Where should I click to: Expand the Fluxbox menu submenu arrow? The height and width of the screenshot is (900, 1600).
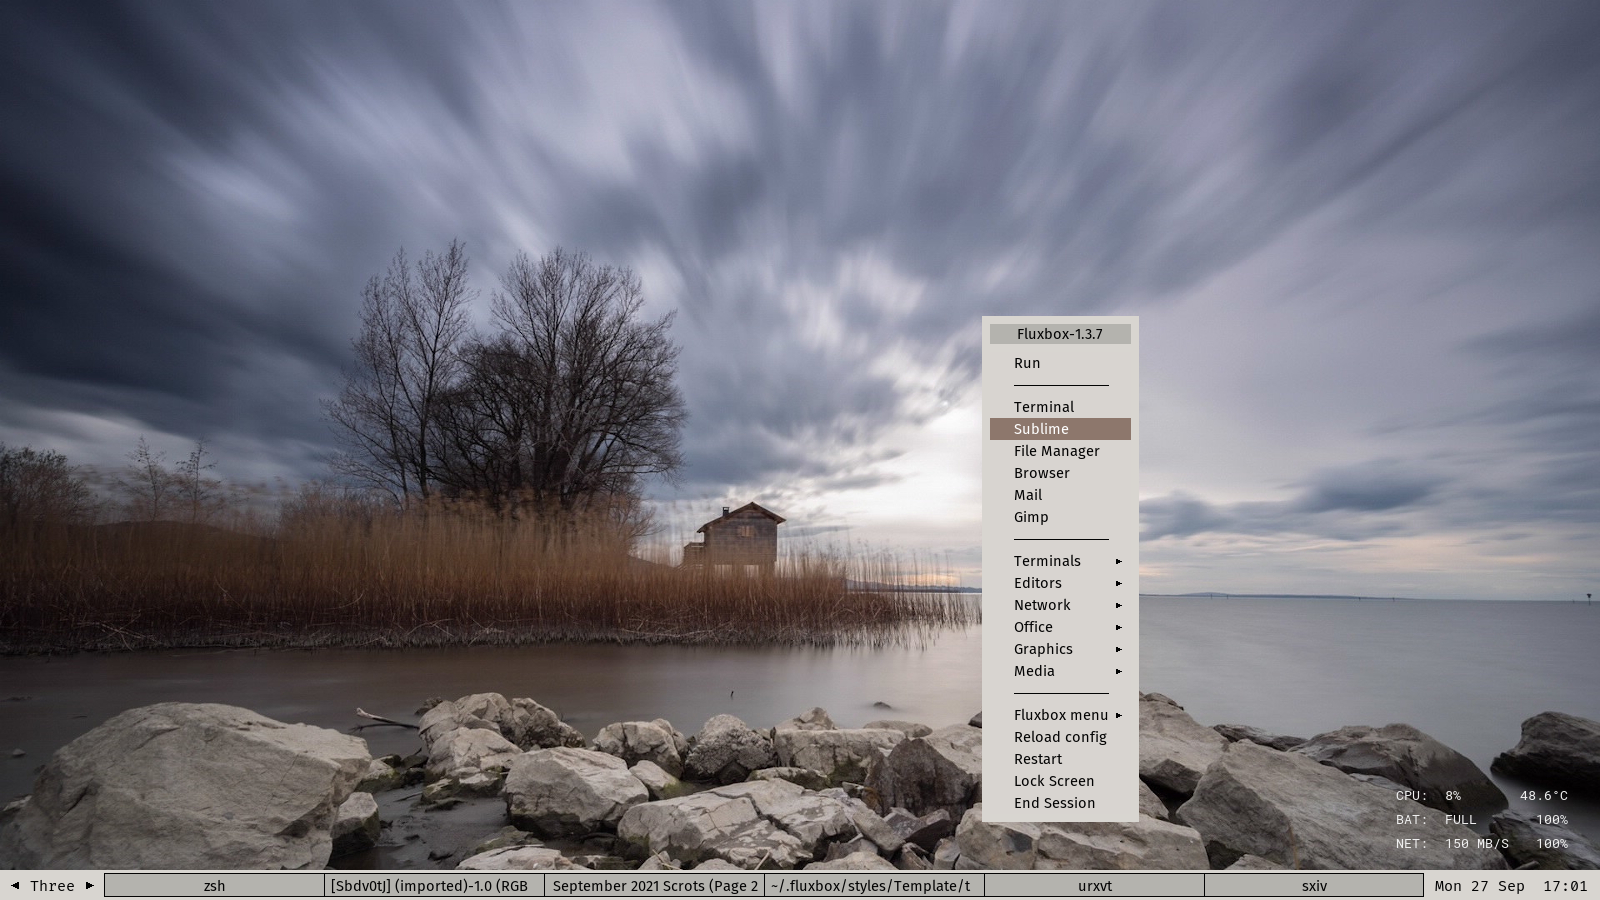[1119, 715]
